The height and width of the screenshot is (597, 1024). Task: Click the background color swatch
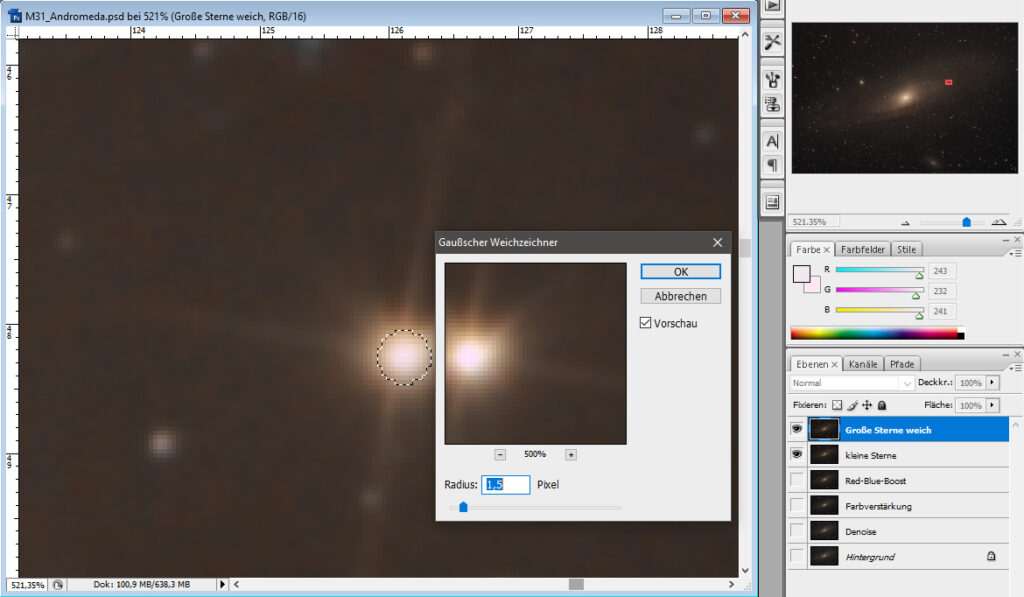coord(814,285)
